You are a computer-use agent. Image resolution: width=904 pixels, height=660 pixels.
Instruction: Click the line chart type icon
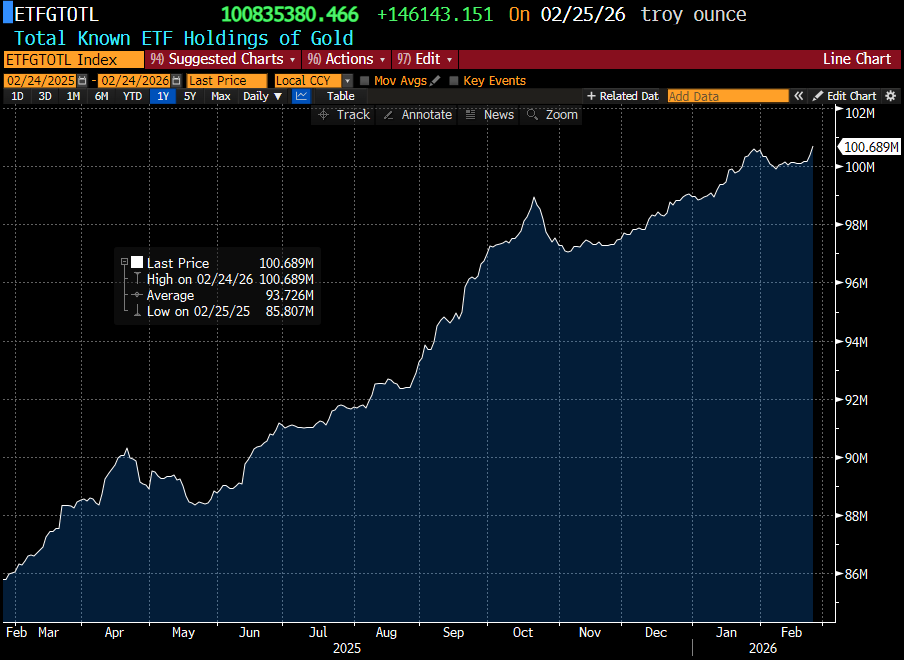pos(301,96)
